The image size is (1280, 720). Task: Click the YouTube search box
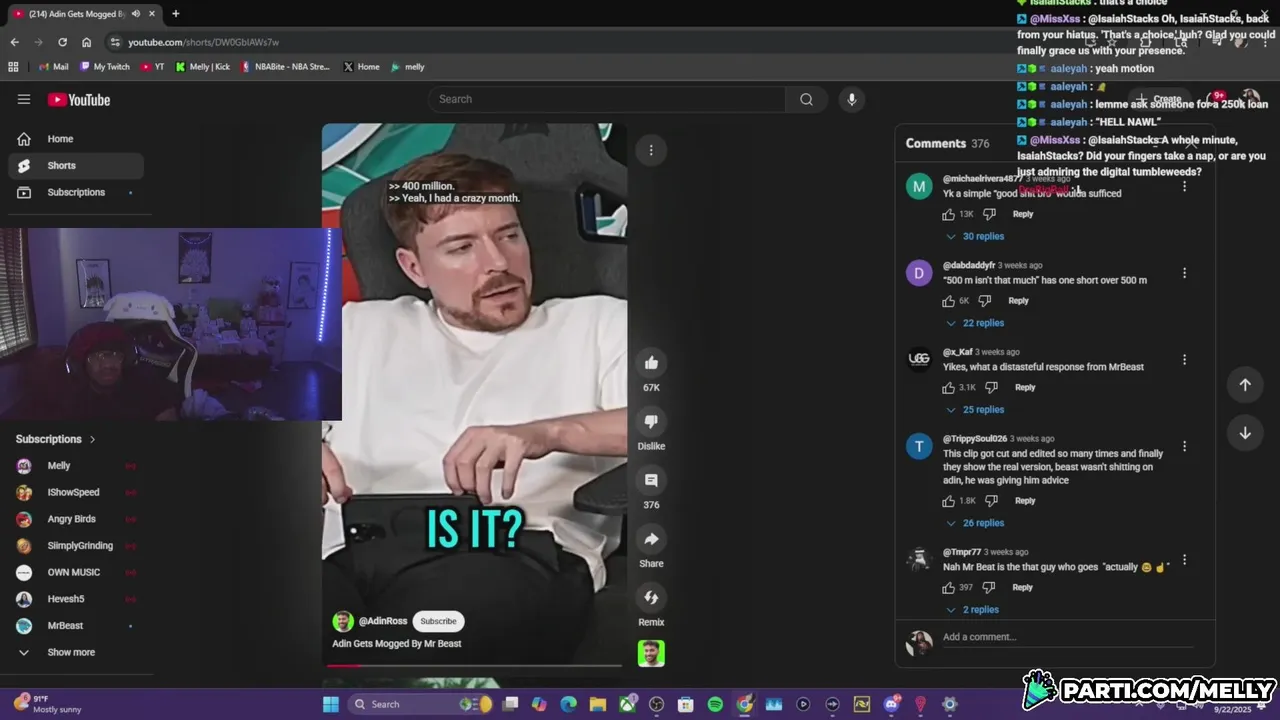(x=608, y=99)
